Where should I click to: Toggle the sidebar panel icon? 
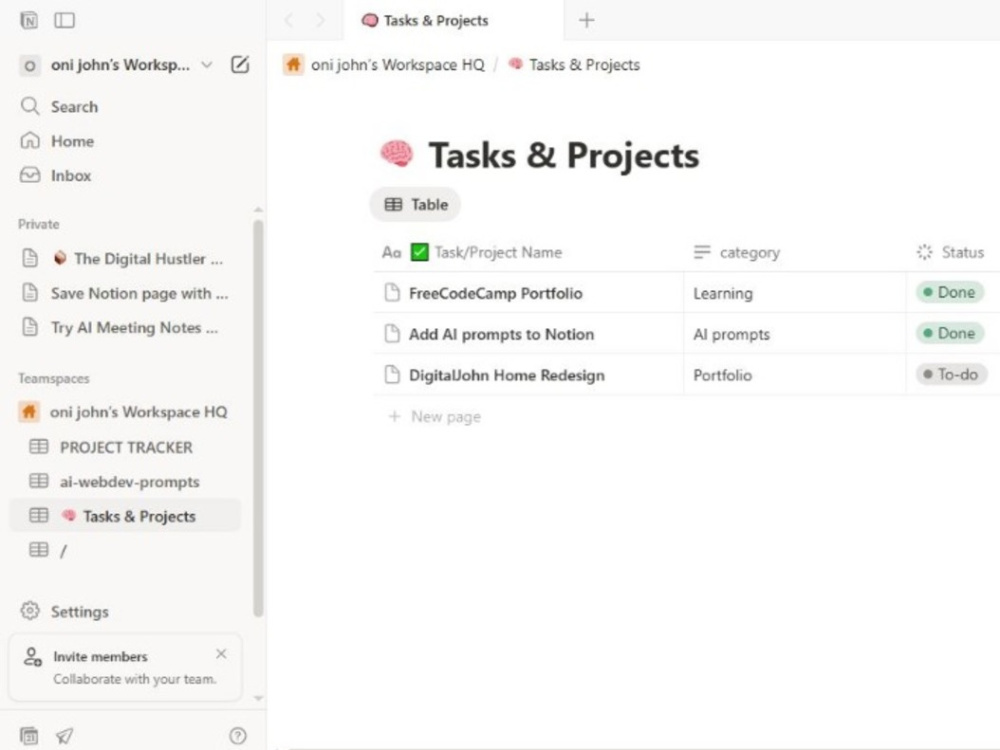pos(64,20)
